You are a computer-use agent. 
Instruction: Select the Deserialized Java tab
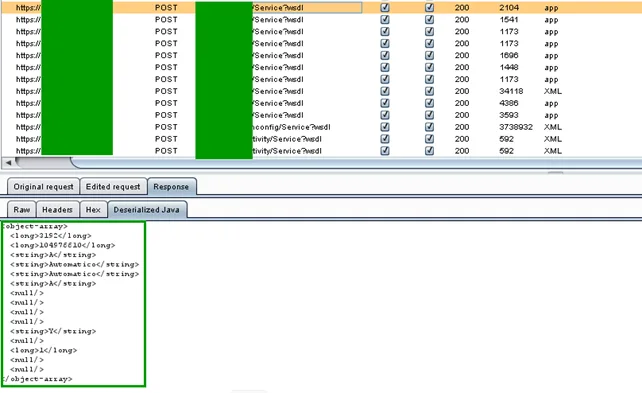click(x=147, y=210)
